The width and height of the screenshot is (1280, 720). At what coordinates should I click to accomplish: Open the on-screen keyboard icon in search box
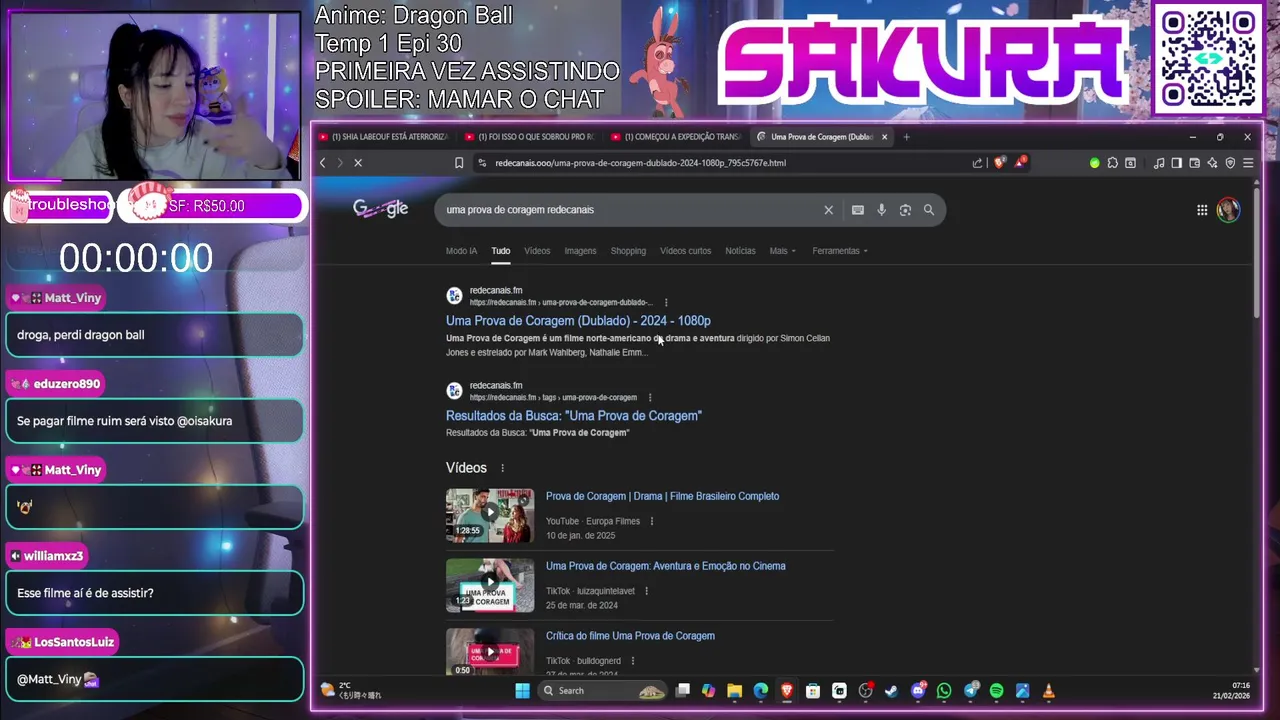click(857, 210)
